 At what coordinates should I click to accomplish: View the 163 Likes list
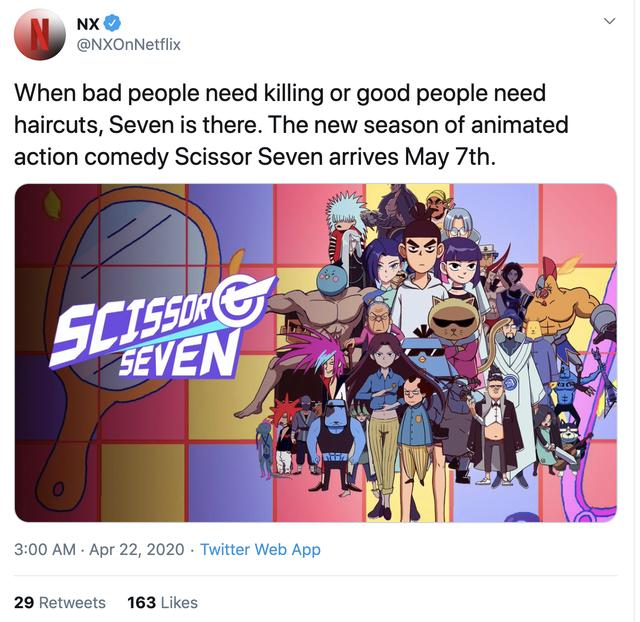click(162, 602)
